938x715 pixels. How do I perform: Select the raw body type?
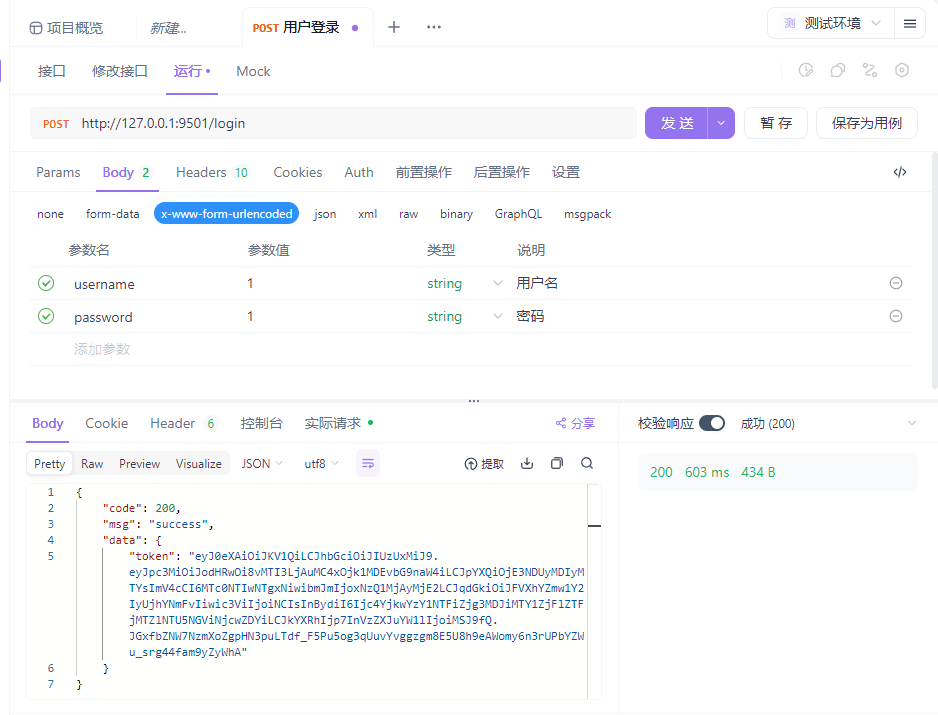tap(409, 214)
